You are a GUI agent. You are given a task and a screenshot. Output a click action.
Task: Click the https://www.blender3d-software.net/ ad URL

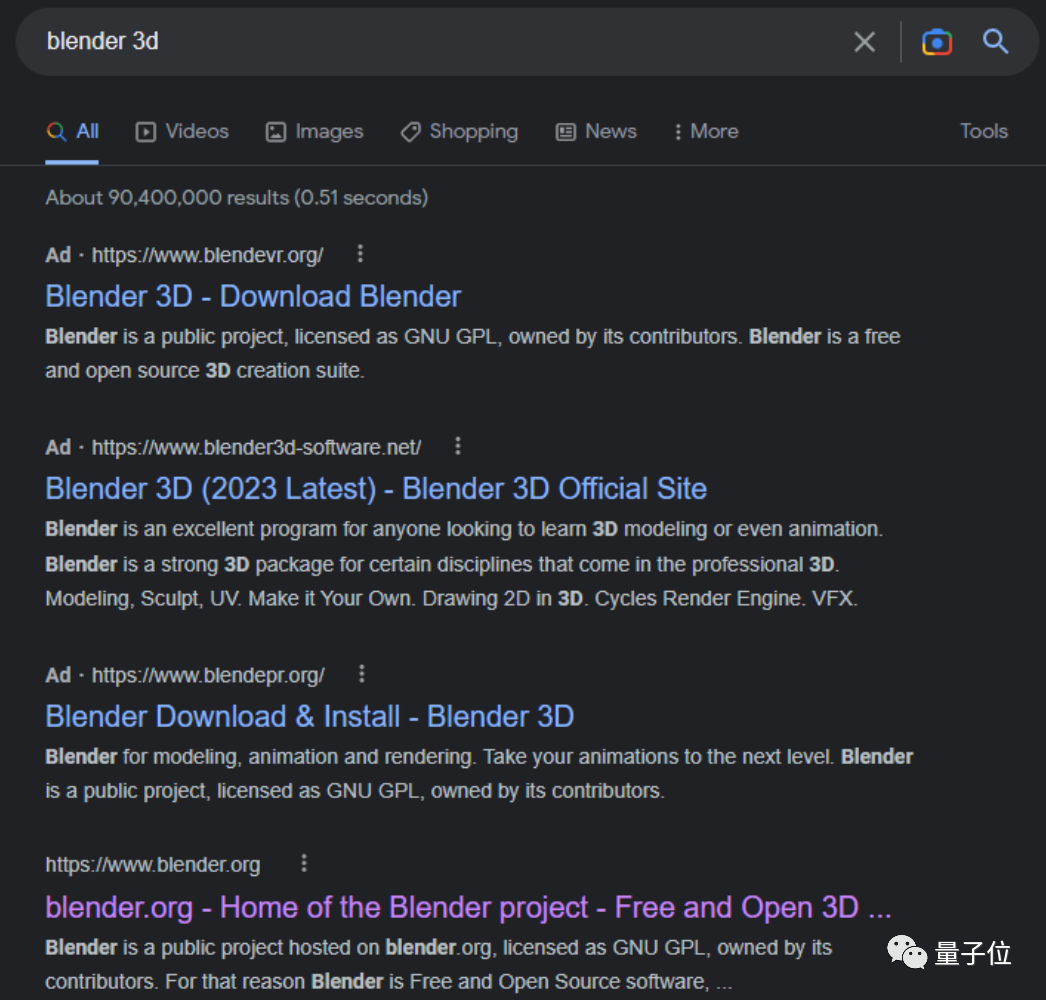256,447
